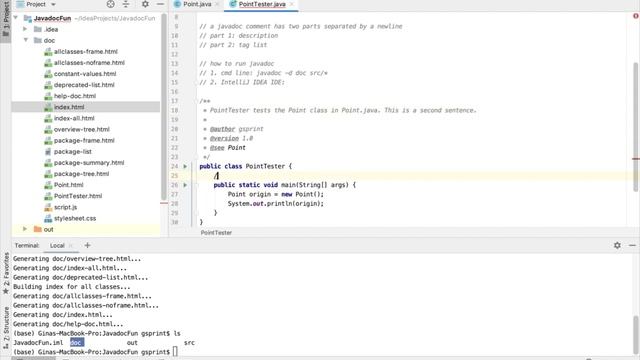Viewport: 640px width, 360px height.
Task: Switch to the Point.java tab
Action: pyautogui.click(x=197, y=4)
